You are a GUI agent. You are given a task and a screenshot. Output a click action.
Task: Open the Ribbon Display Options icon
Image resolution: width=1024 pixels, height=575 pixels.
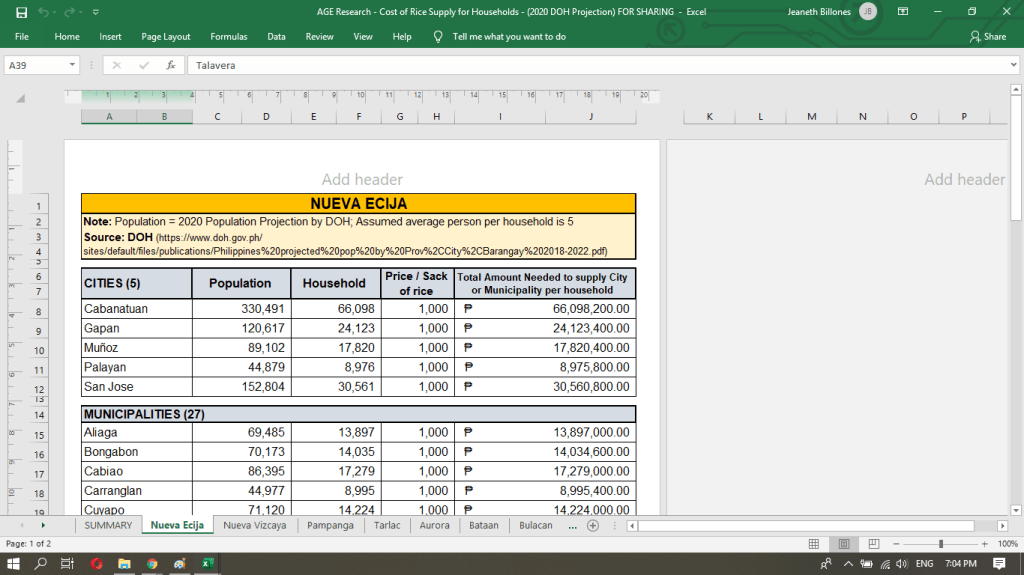pos(903,11)
